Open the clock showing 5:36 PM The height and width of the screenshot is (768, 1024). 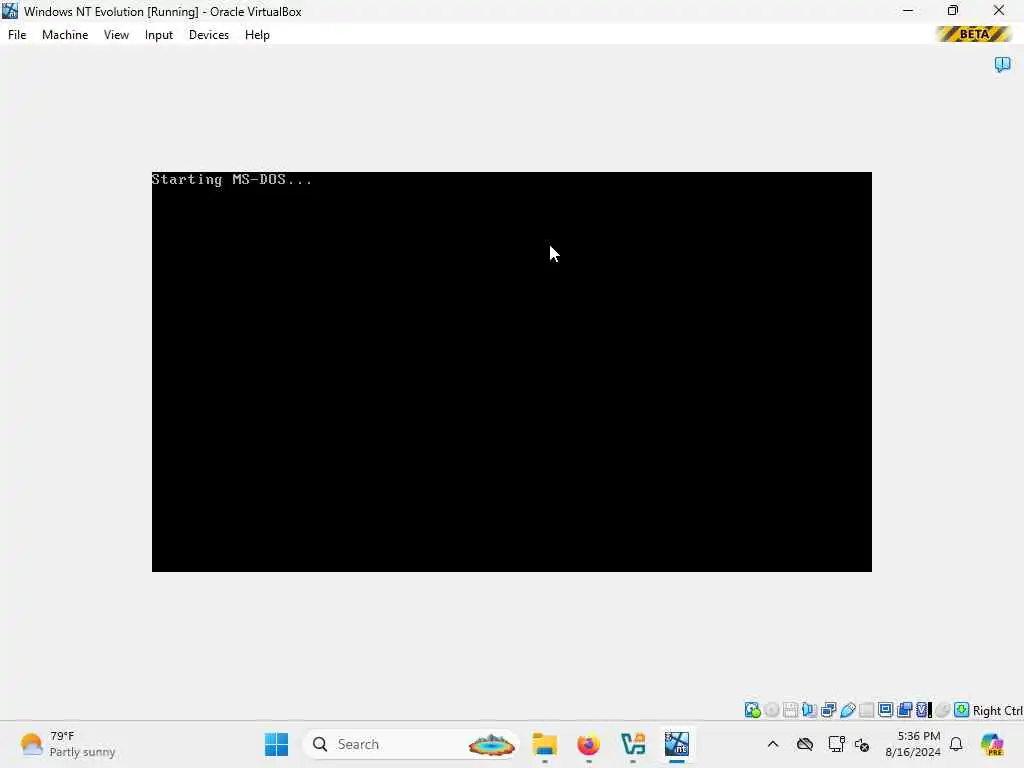click(x=912, y=744)
